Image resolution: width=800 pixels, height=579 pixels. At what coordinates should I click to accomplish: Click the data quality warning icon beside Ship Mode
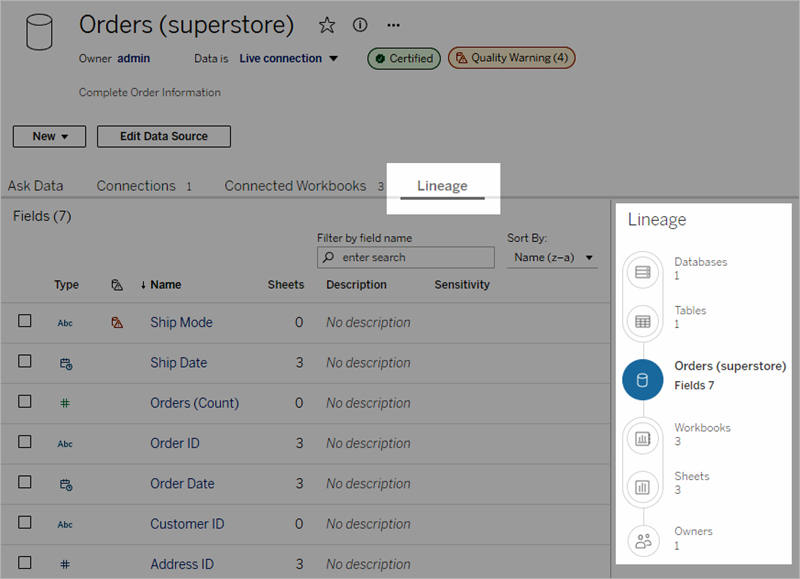click(x=117, y=322)
